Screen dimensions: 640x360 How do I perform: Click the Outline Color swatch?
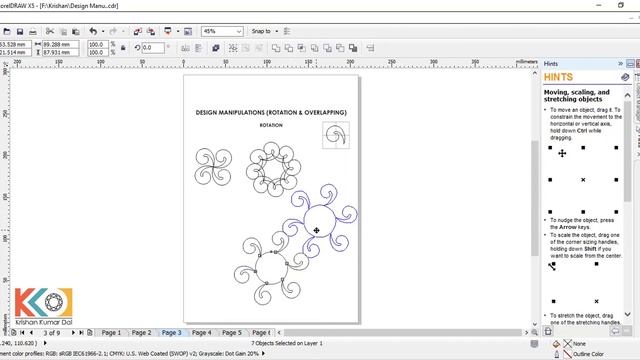568,354
